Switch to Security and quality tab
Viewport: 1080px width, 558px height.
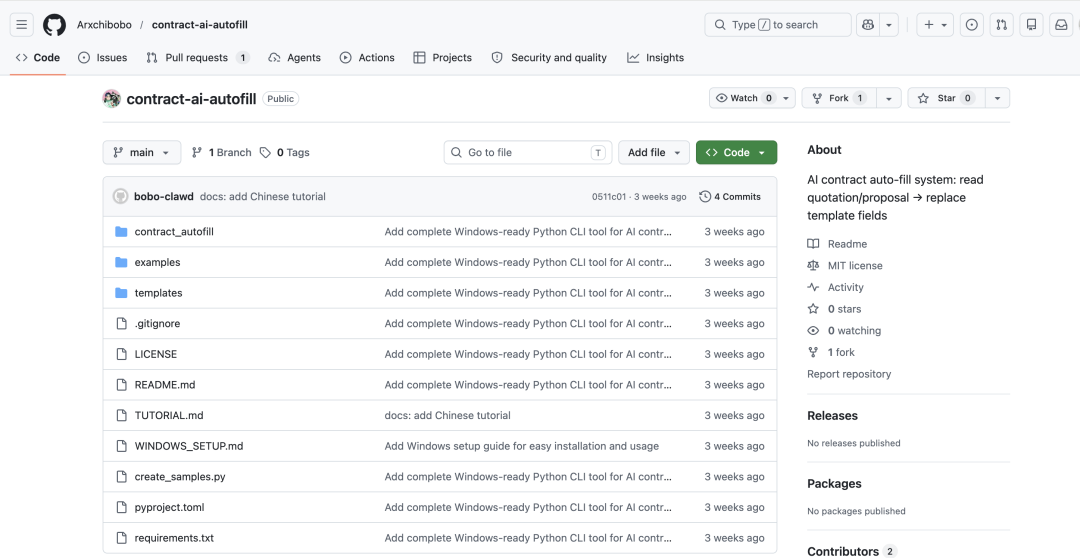point(549,58)
